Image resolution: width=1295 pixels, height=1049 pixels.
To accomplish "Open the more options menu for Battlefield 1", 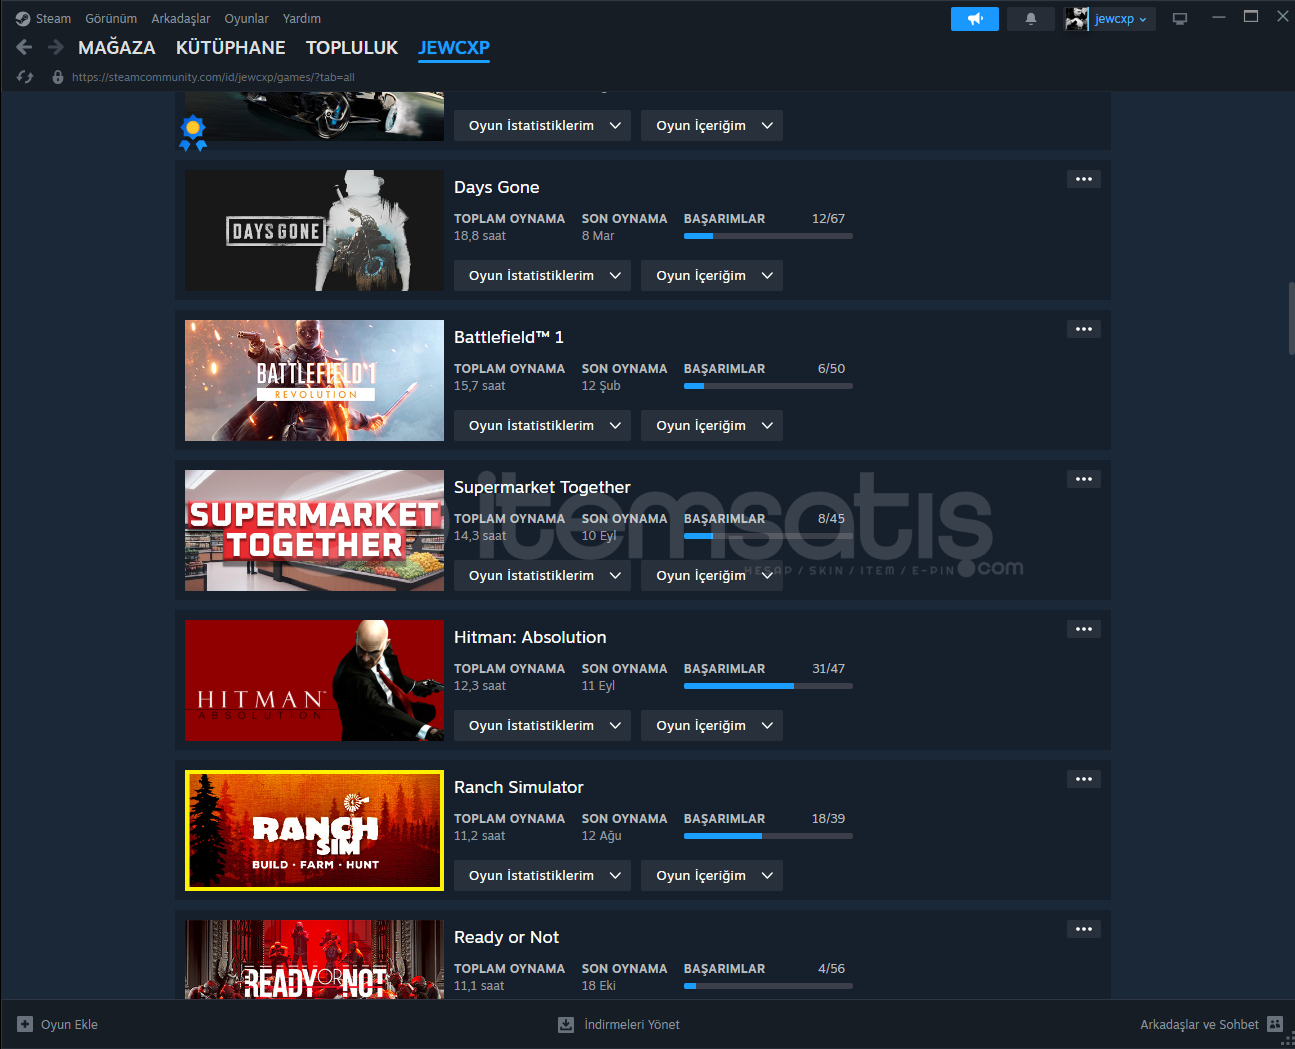I will 1084,329.
